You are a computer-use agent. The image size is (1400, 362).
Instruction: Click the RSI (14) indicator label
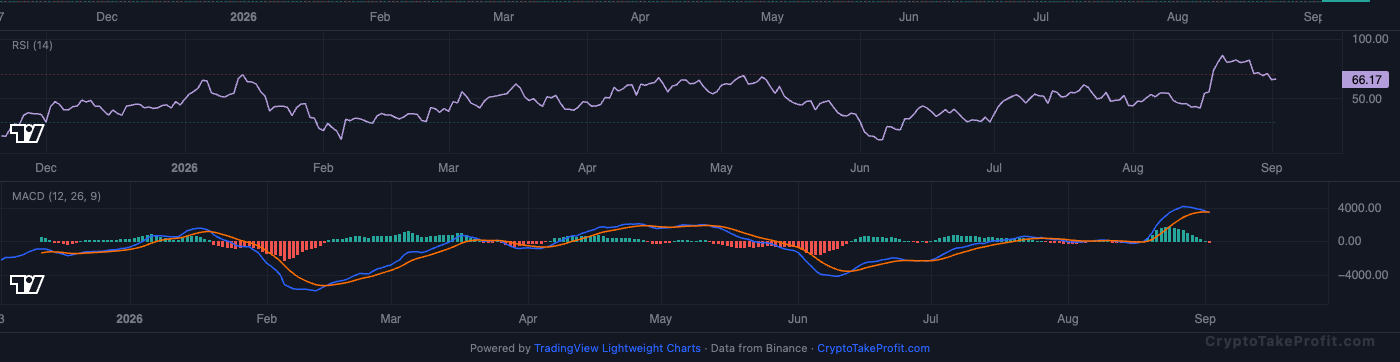[x=32, y=45]
